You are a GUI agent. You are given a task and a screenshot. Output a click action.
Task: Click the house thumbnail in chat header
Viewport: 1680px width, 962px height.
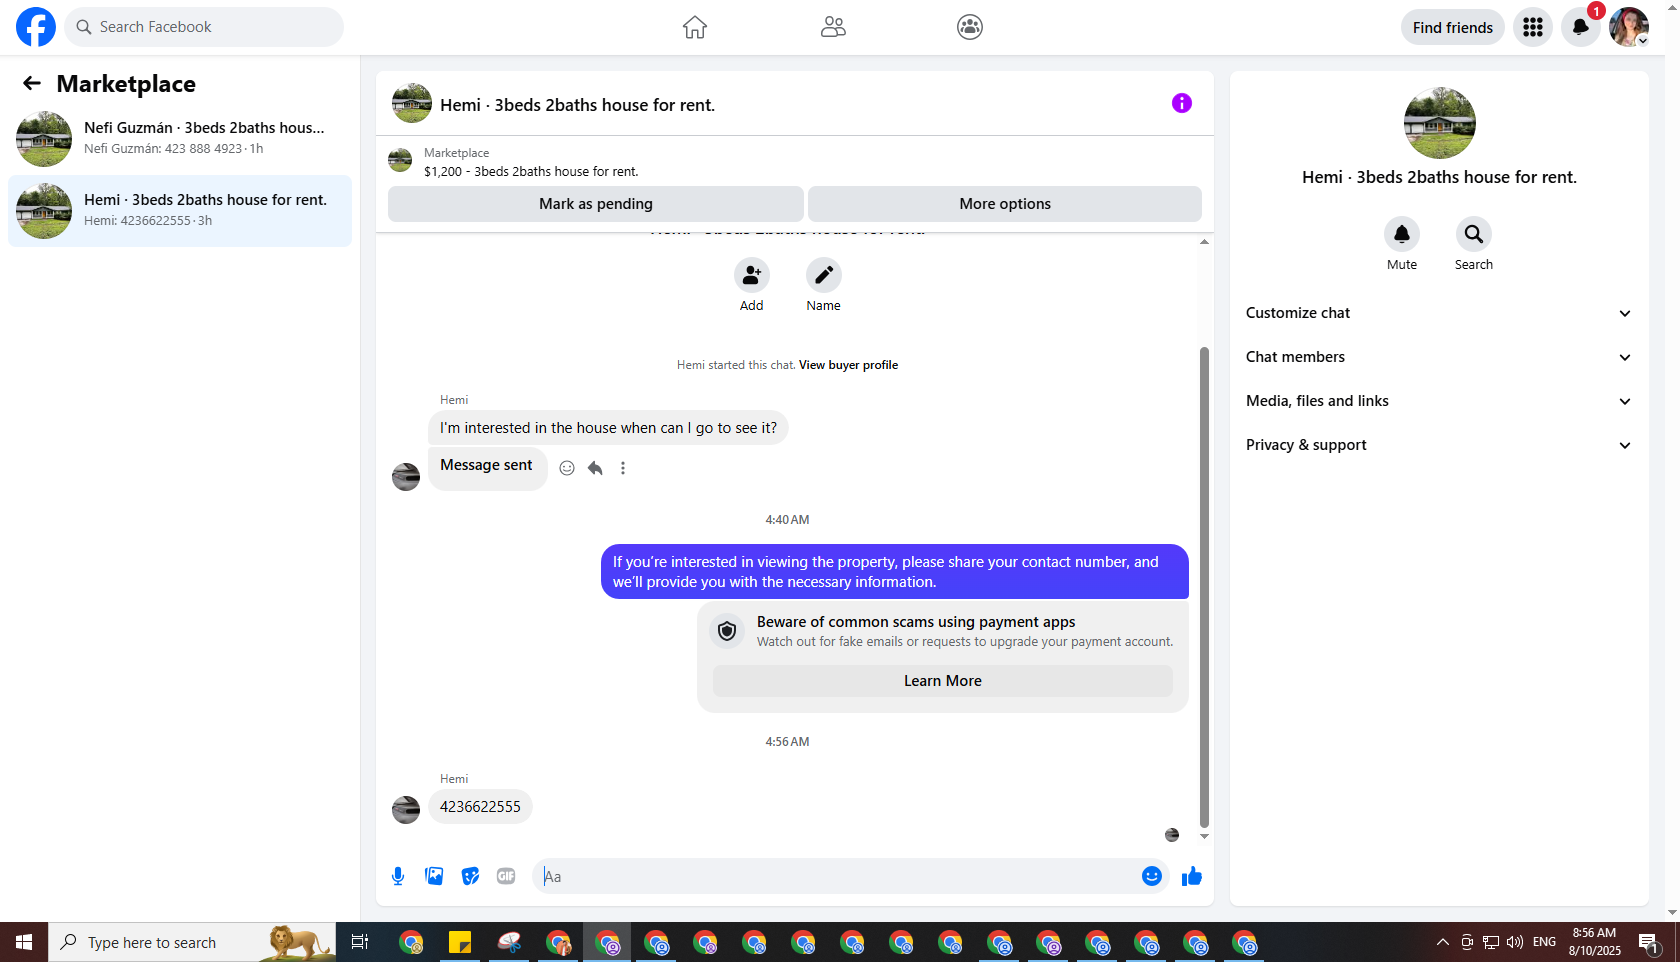coord(412,103)
